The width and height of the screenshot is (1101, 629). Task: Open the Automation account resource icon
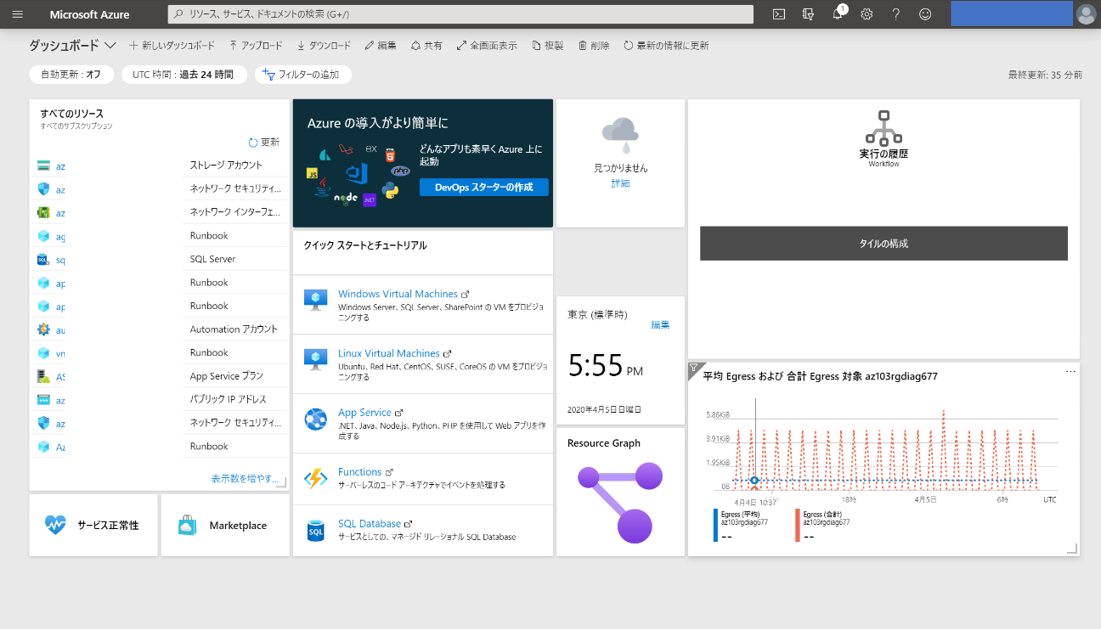pyautogui.click(x=44, y=329)
